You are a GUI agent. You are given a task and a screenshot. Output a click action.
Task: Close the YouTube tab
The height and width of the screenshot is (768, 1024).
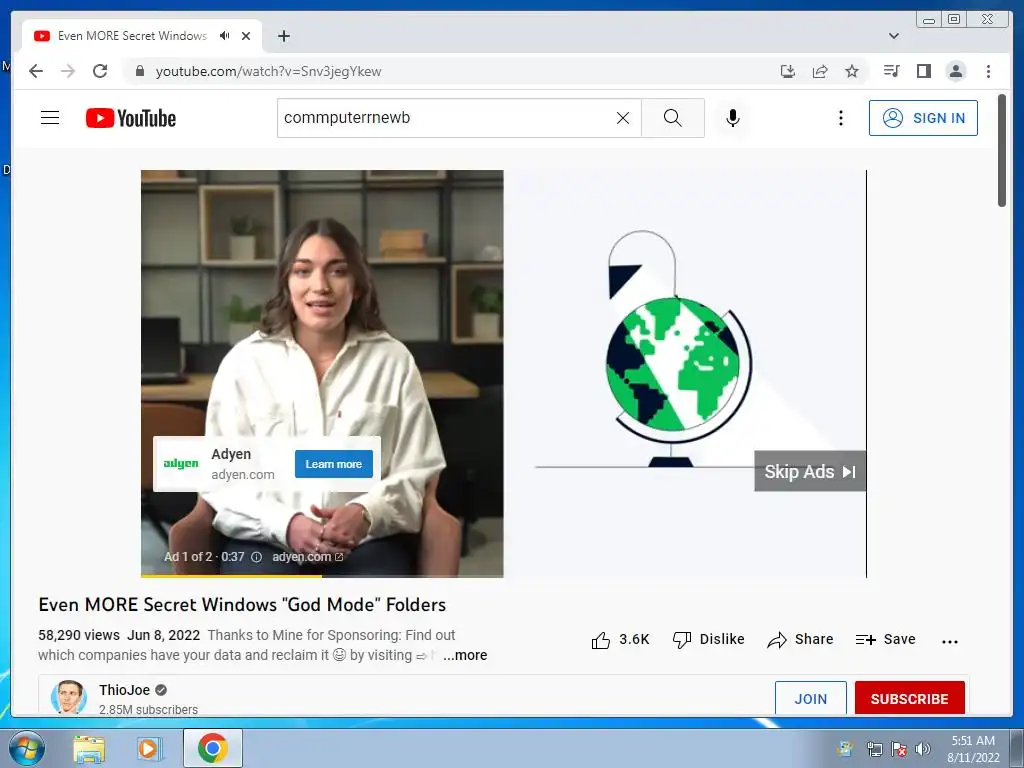coord(246,36)
